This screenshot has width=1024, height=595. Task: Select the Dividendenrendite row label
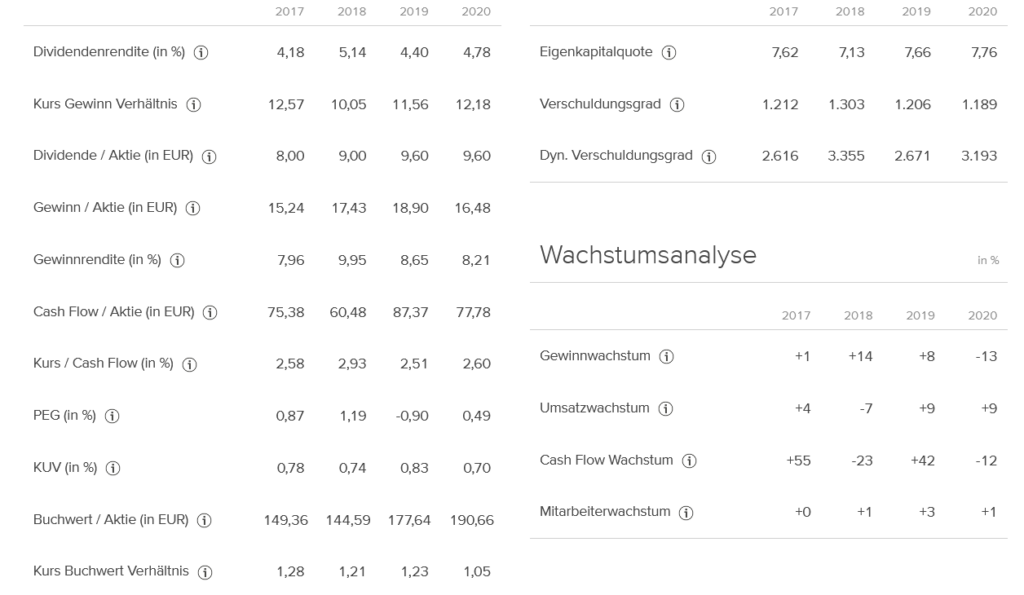(109, 52)
